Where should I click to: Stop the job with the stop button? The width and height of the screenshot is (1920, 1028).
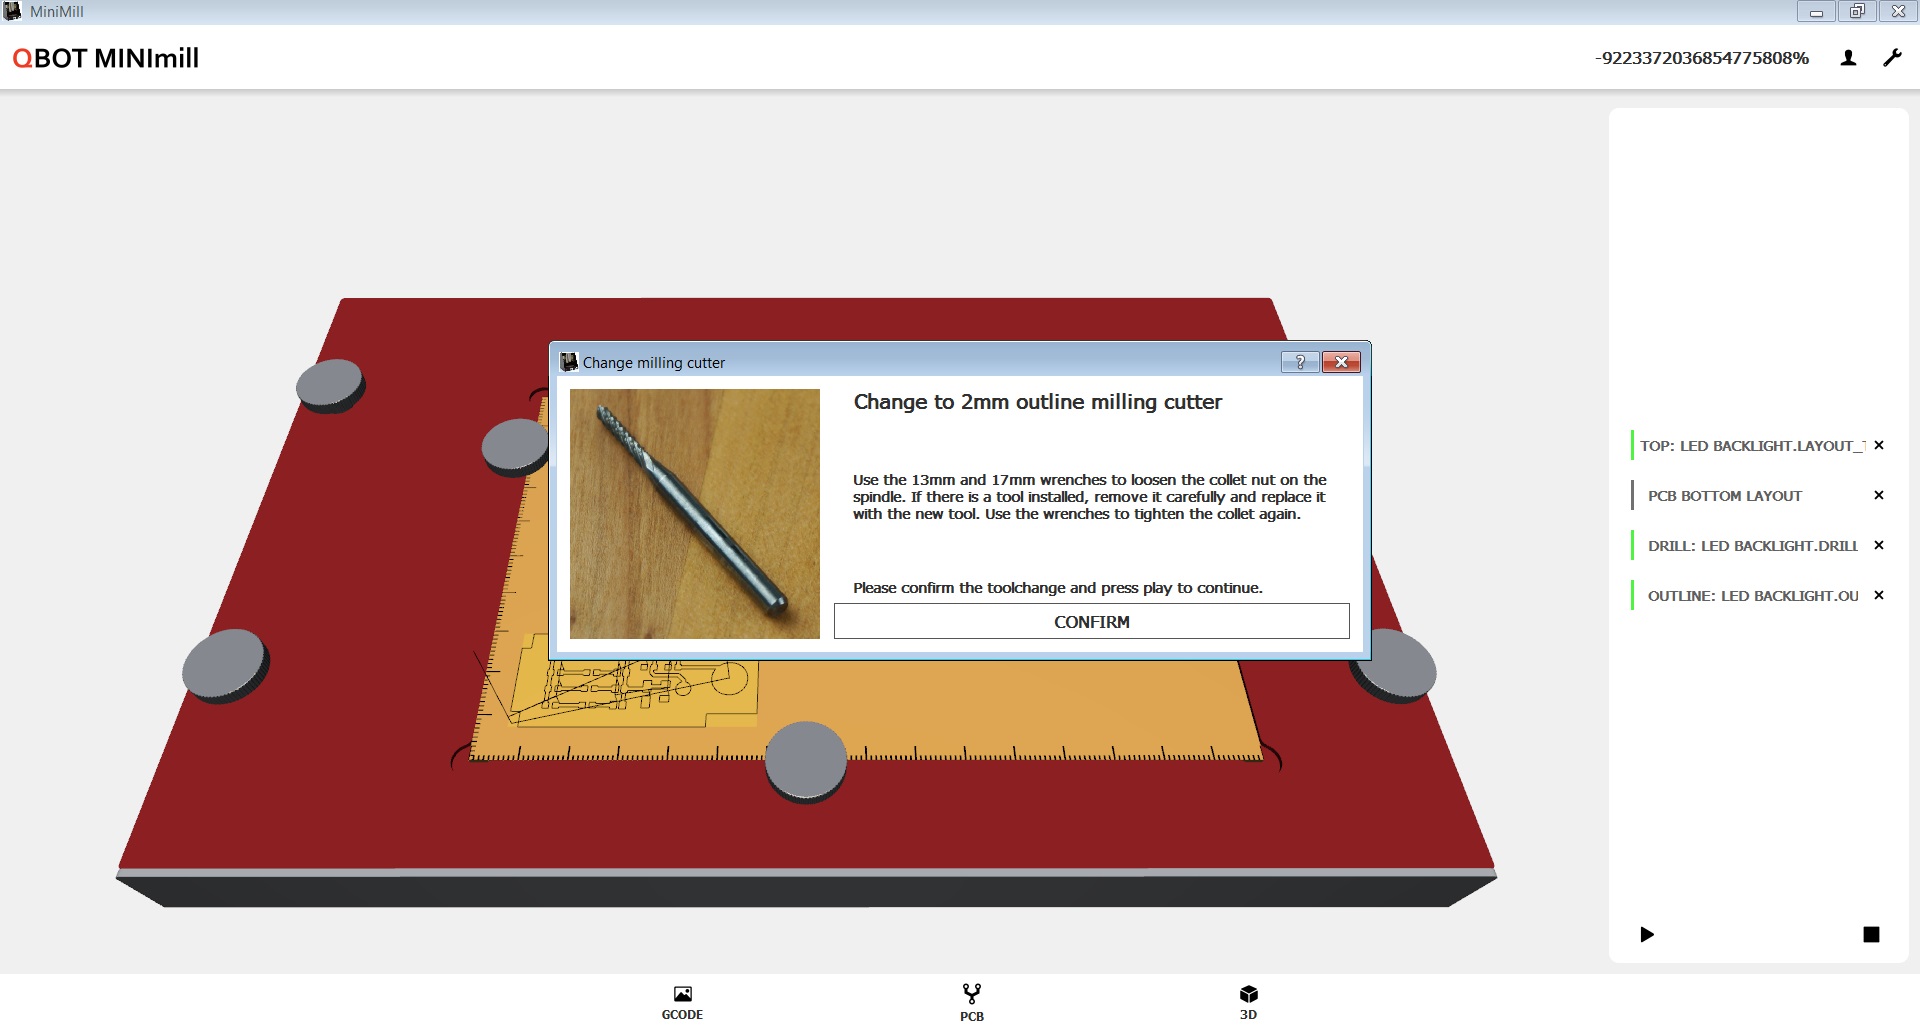click(x=1871, y=934)
